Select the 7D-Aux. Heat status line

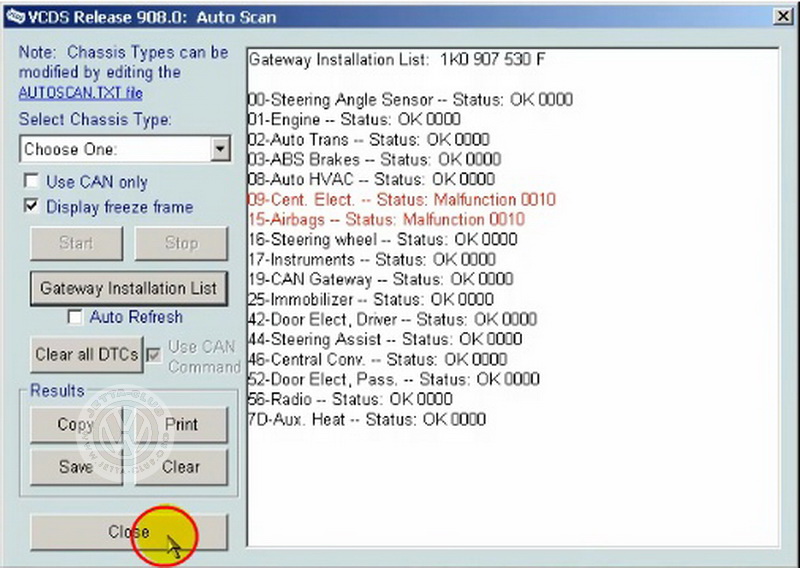[367, 419]
